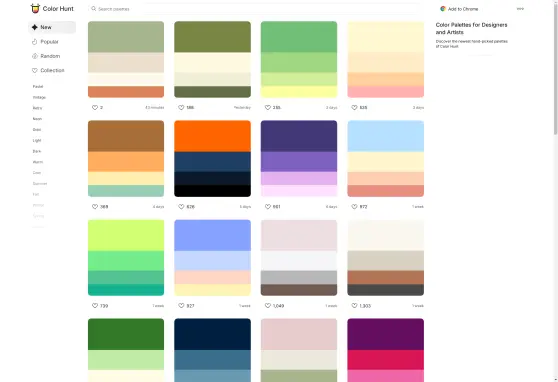Copy the mint bottom stripe of brown-orange palette
Image resolution: width=558 pixels, height=382 pixels.
click(126, 191)
